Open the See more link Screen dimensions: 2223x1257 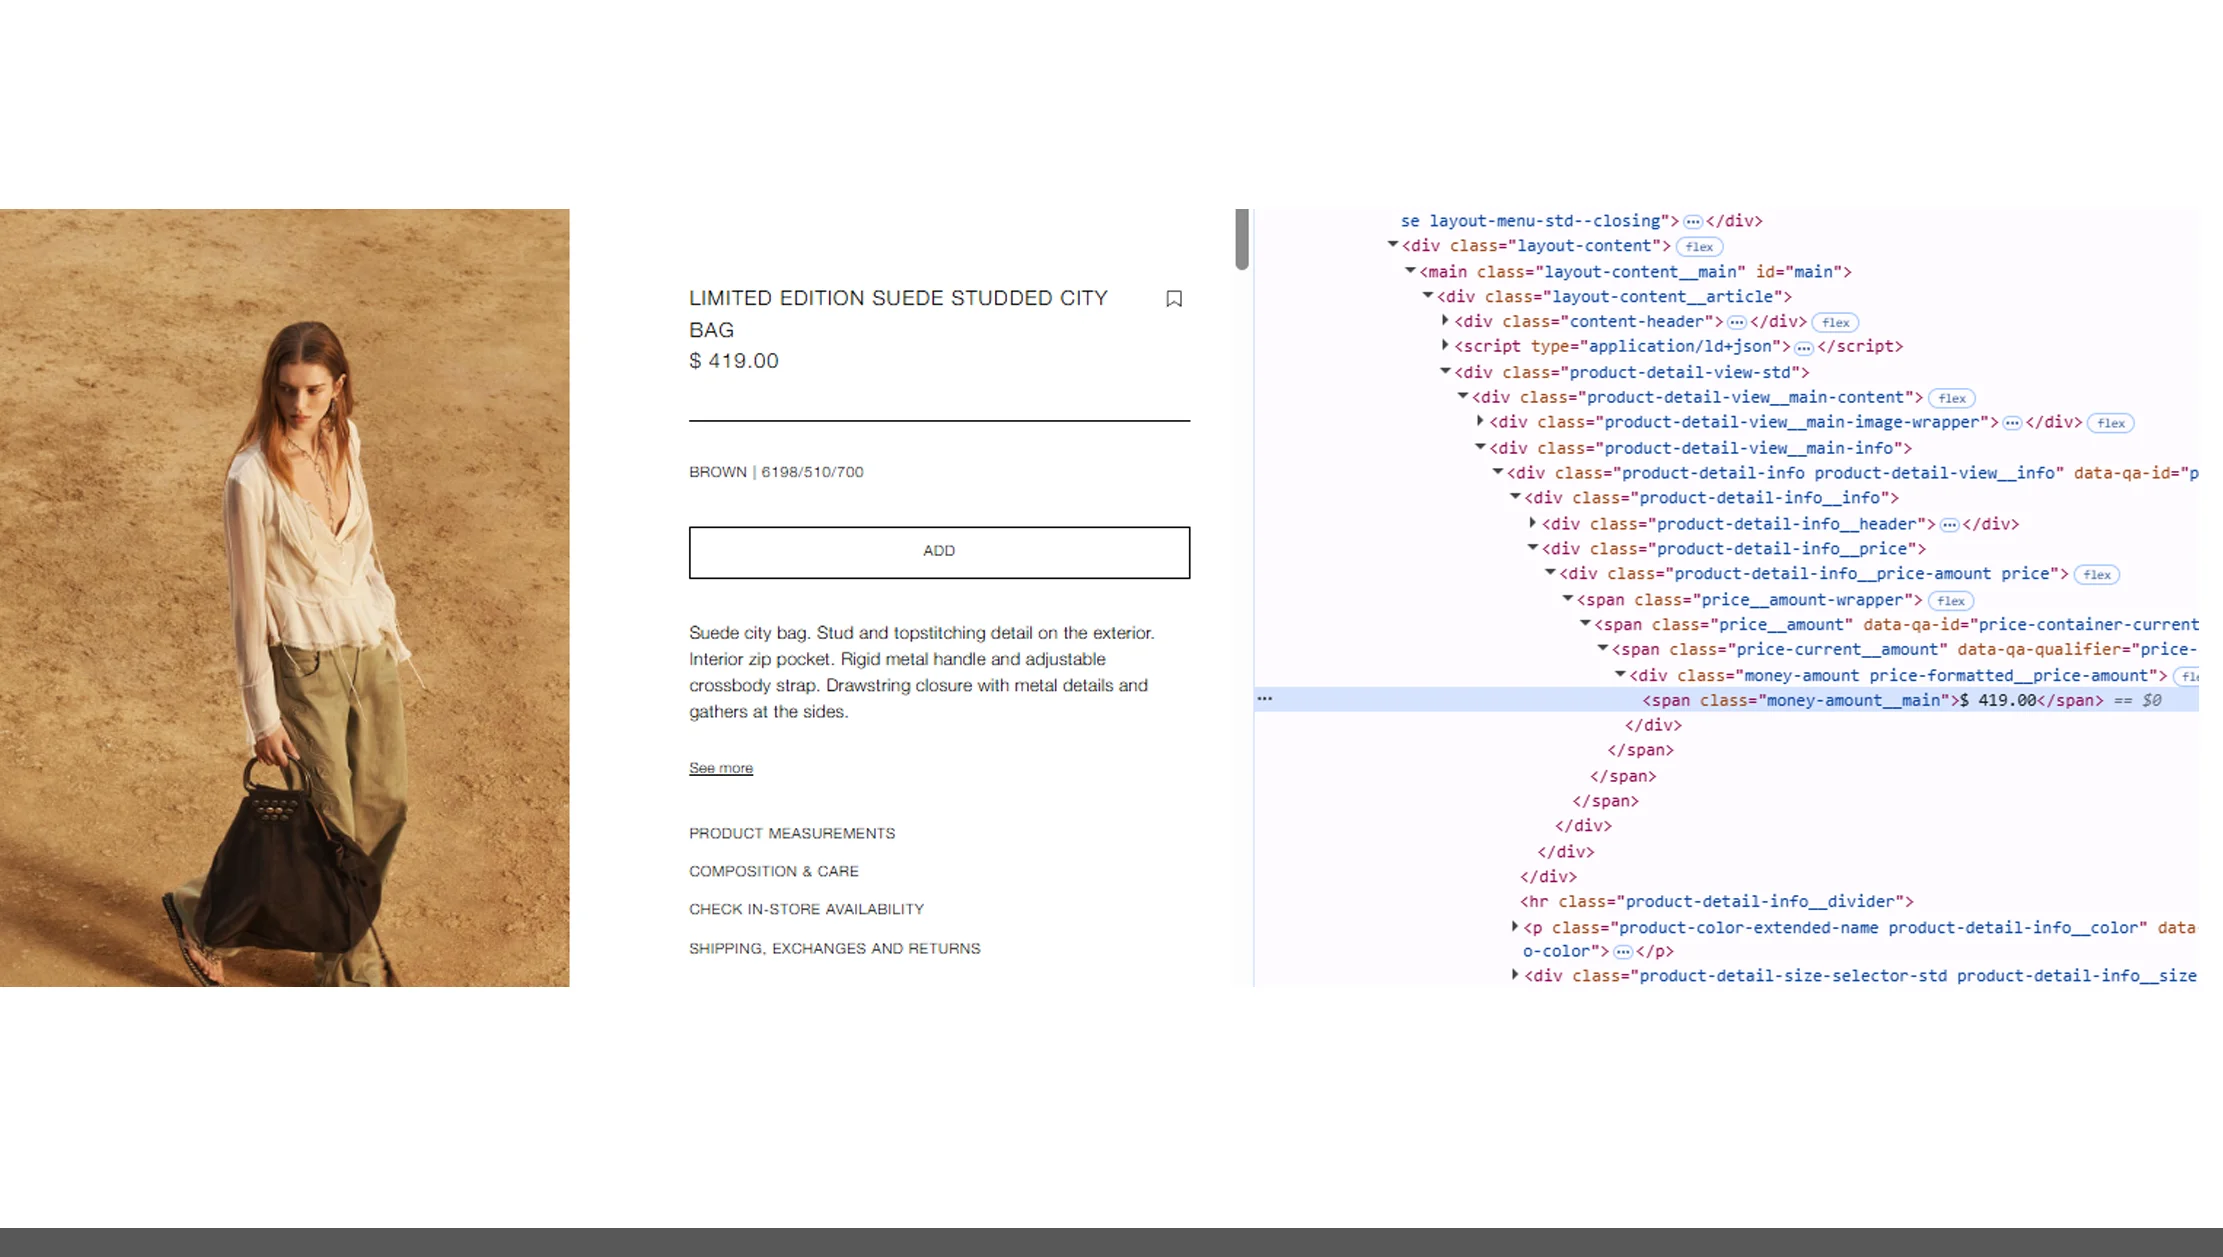[721, 768]
